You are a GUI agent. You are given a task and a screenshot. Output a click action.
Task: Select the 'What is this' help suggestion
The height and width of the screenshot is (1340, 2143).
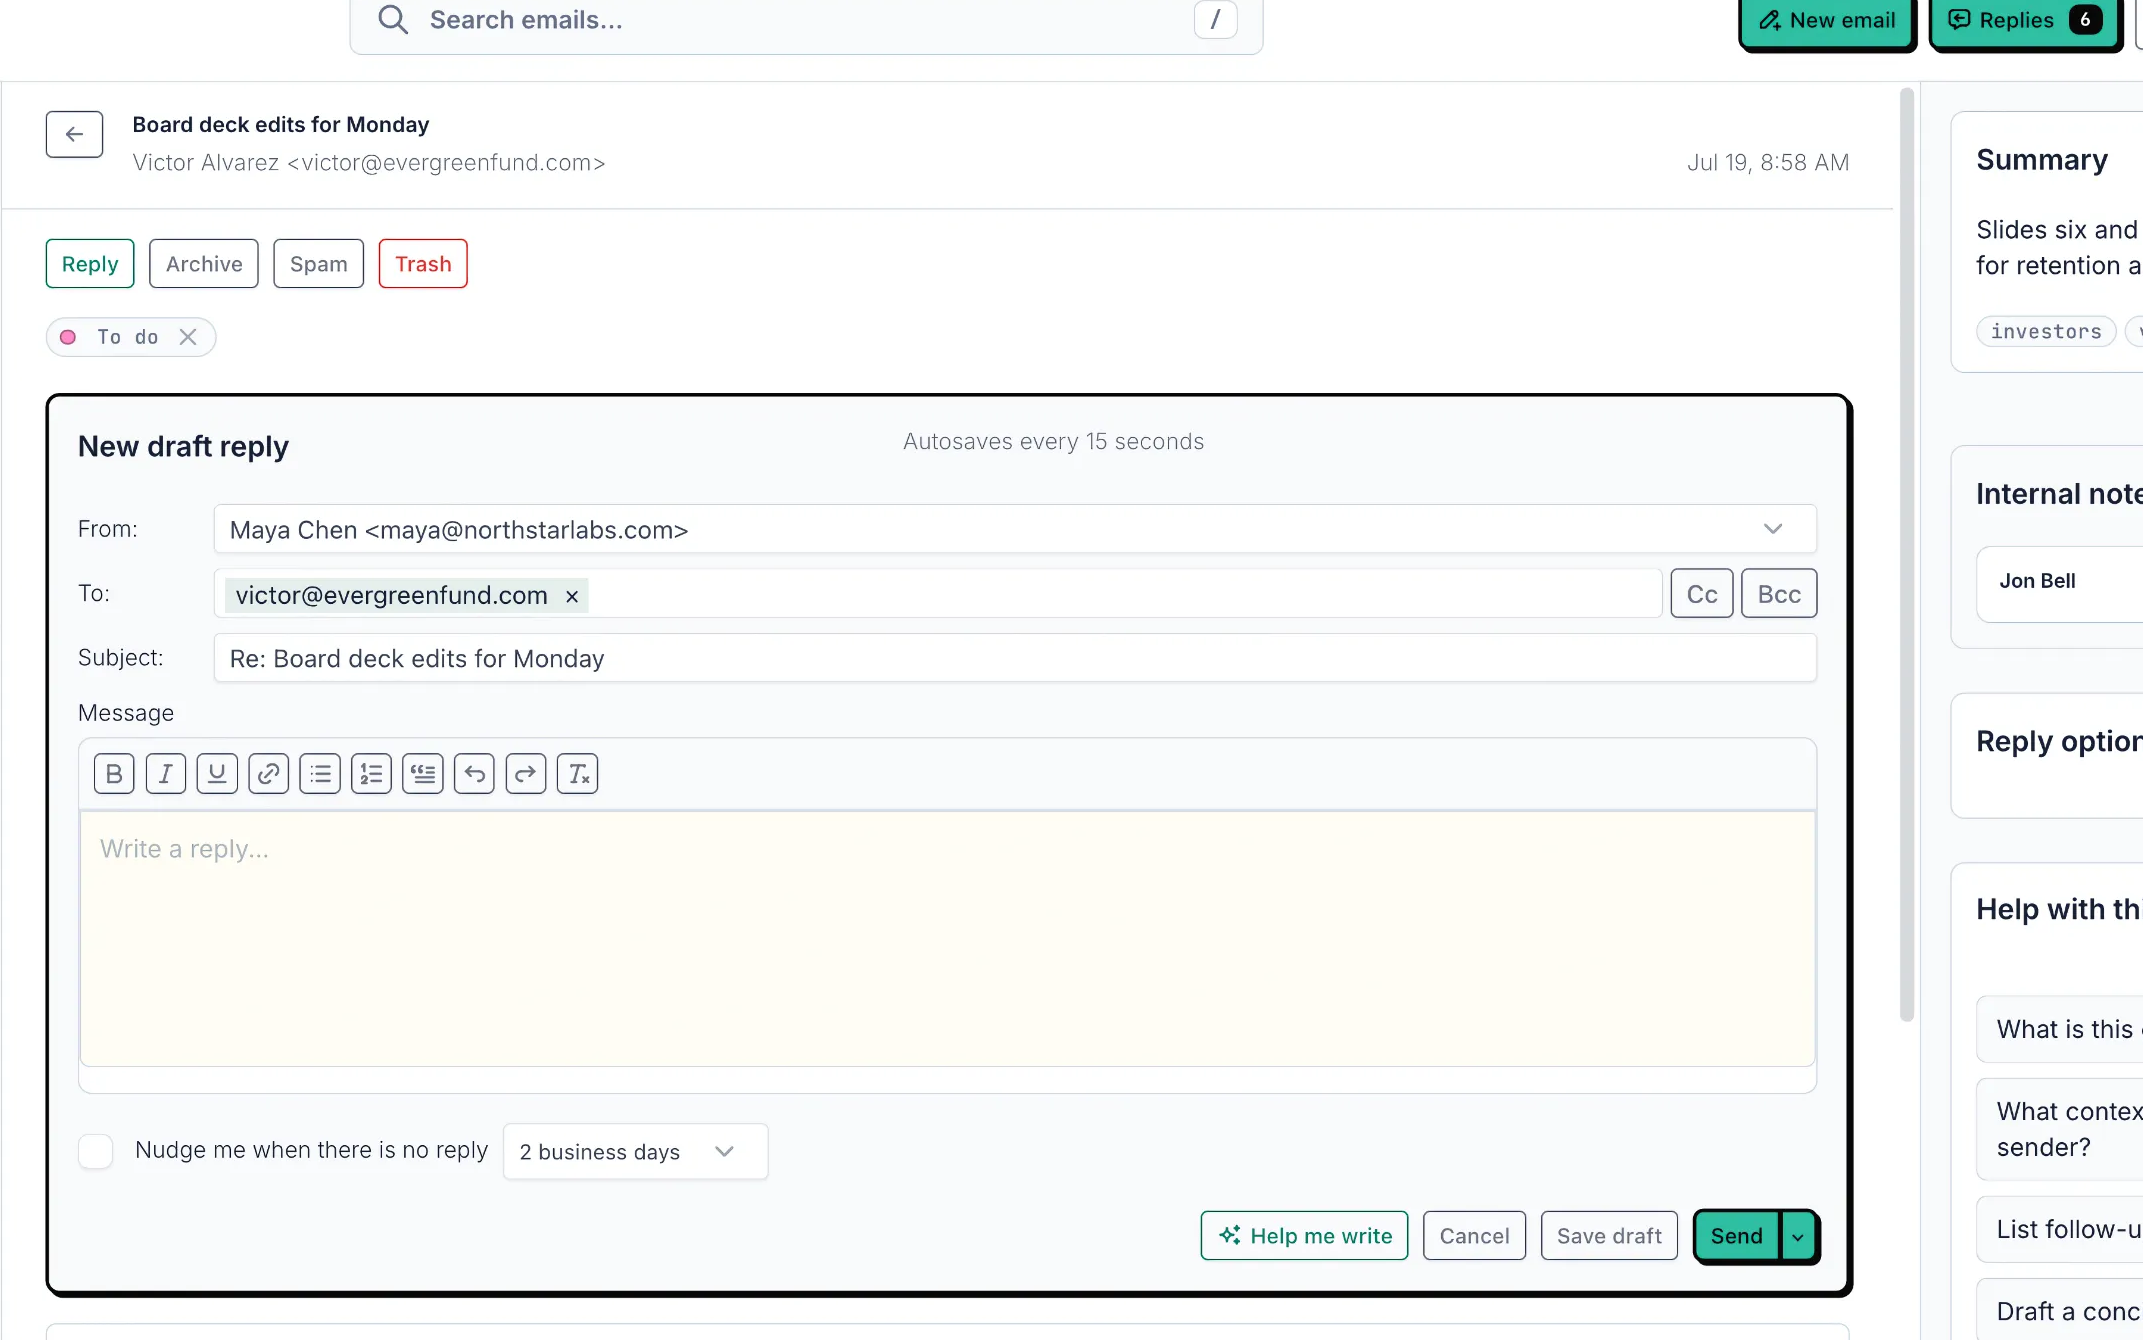click(x=2060, y=1029)
